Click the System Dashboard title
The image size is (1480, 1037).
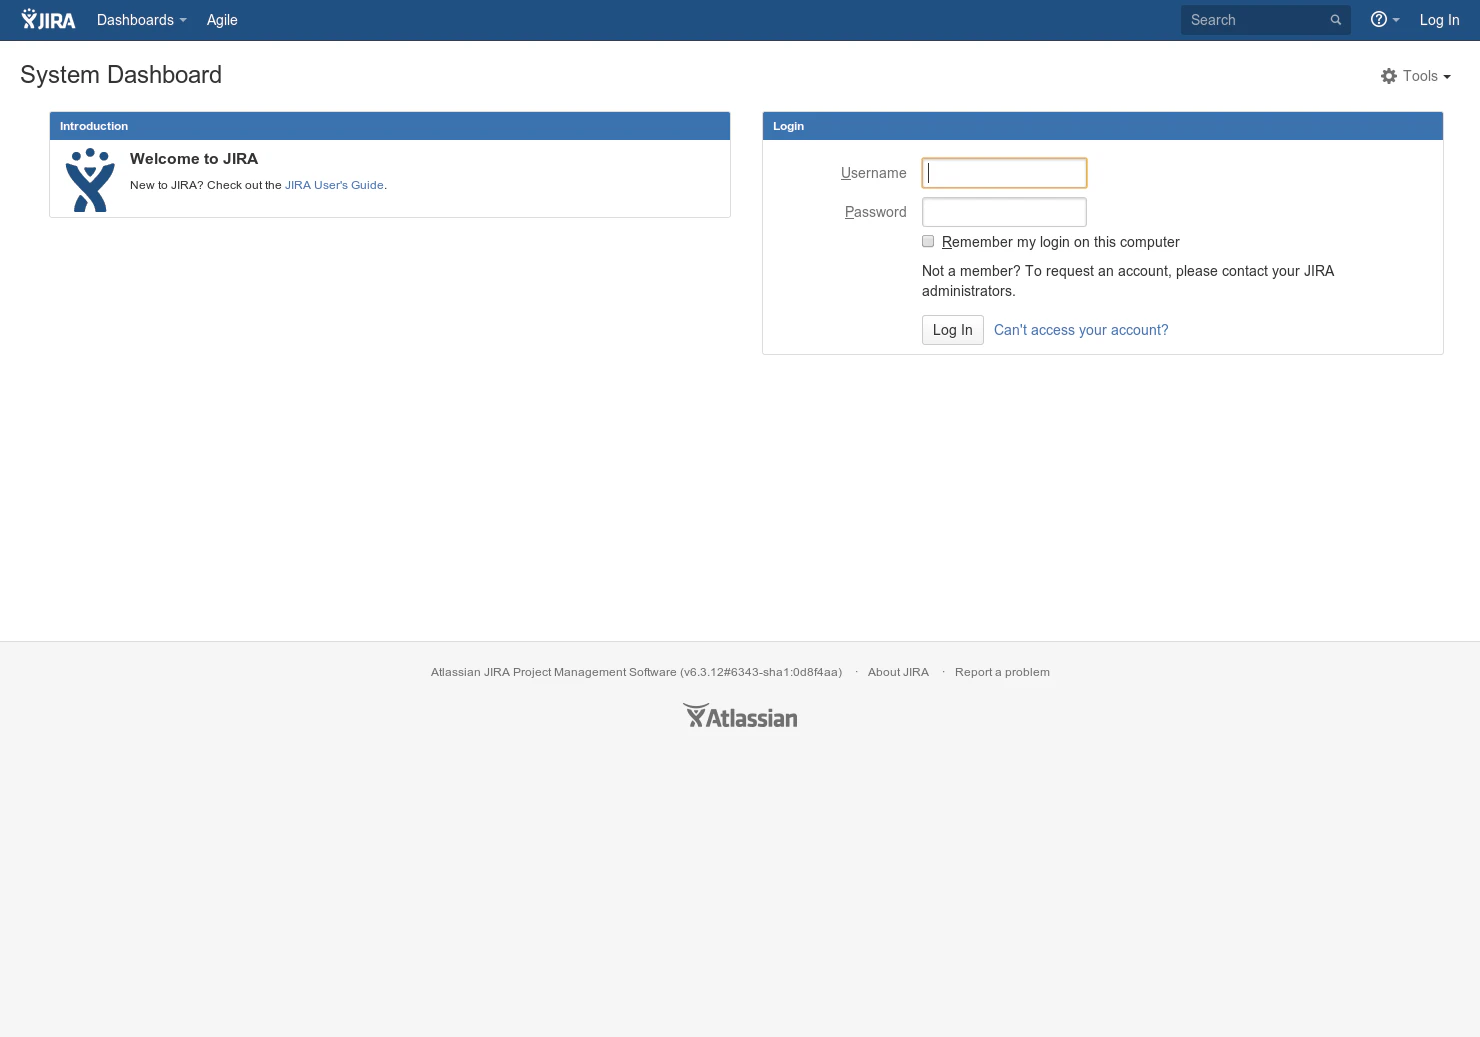tap(121, 75)
